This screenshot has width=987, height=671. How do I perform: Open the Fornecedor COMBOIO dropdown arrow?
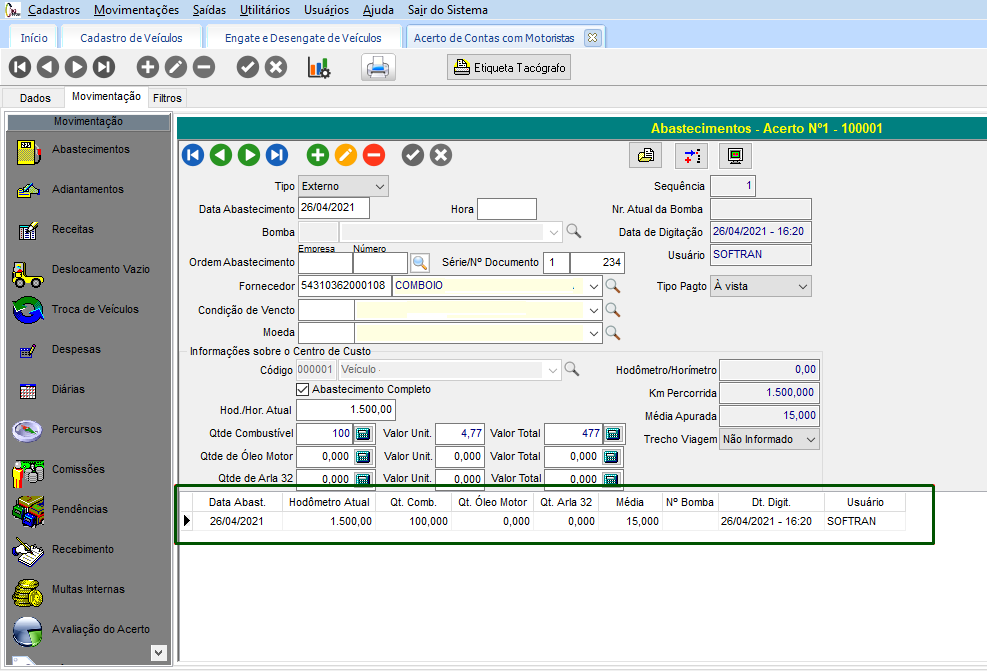pyautogui.click(x=594, y=286)
